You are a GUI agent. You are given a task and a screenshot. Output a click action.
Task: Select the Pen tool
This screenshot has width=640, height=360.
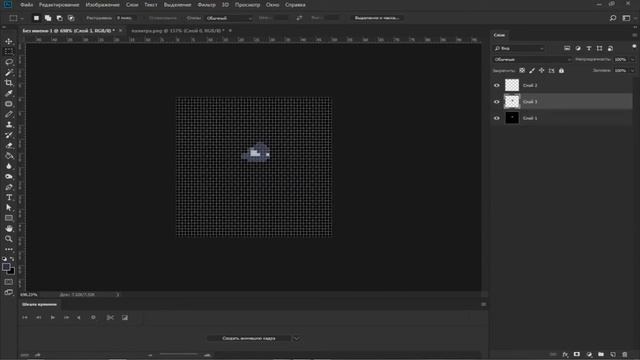9,187
